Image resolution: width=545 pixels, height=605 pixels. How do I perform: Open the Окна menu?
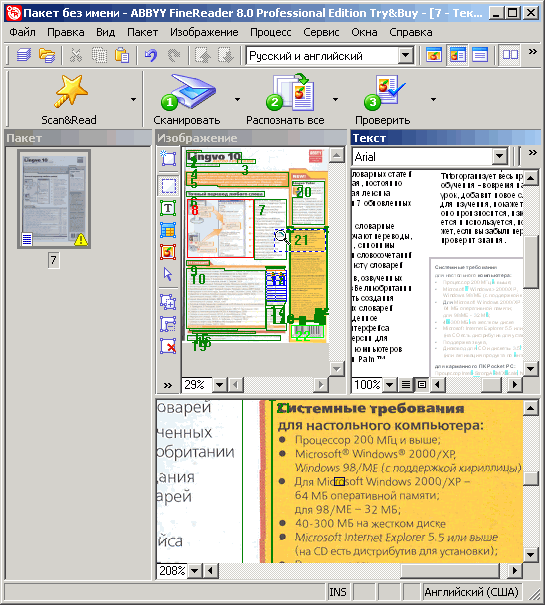click(x=364, y=32)
